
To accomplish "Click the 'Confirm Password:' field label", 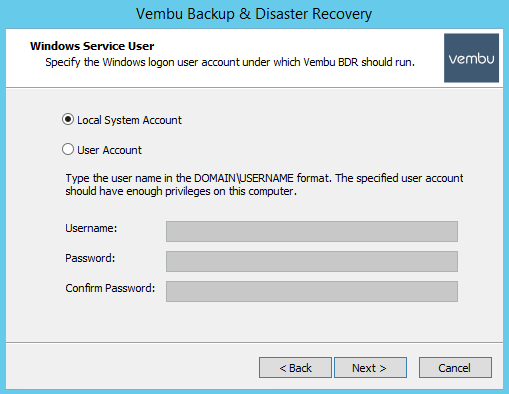I will [x=110, y=288].
